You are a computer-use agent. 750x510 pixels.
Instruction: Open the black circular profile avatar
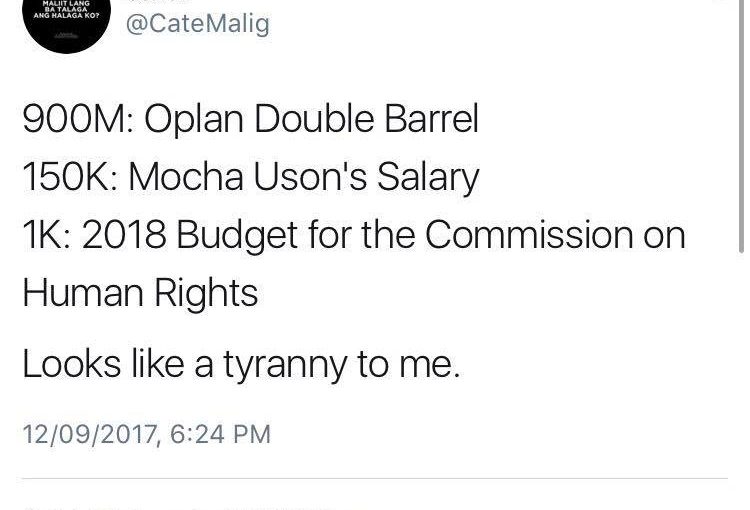(66, 23)
